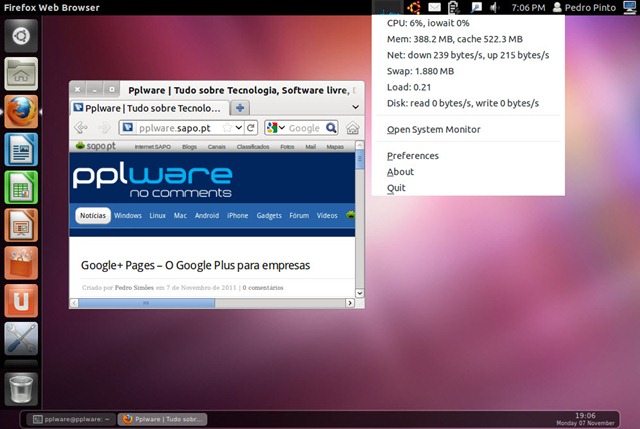Open the Ubuntu Dash home button

point(21,36)
